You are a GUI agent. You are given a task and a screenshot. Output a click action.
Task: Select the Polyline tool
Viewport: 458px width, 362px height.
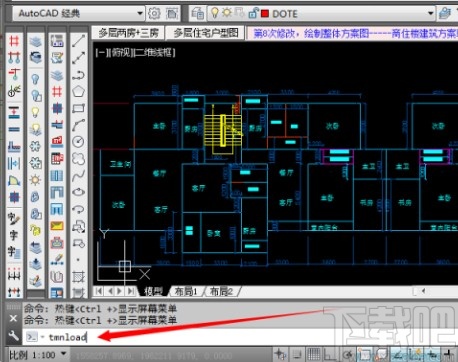point(79,75)
